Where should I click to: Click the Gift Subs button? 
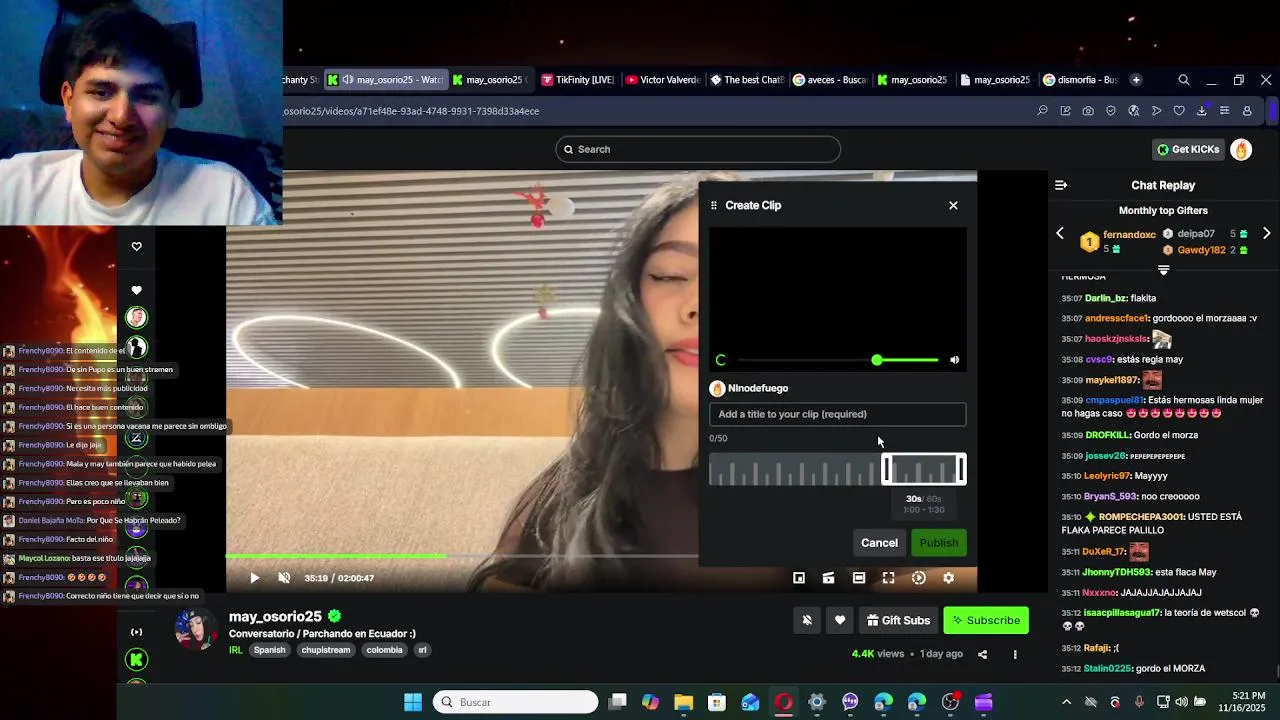tap(898, 620)
